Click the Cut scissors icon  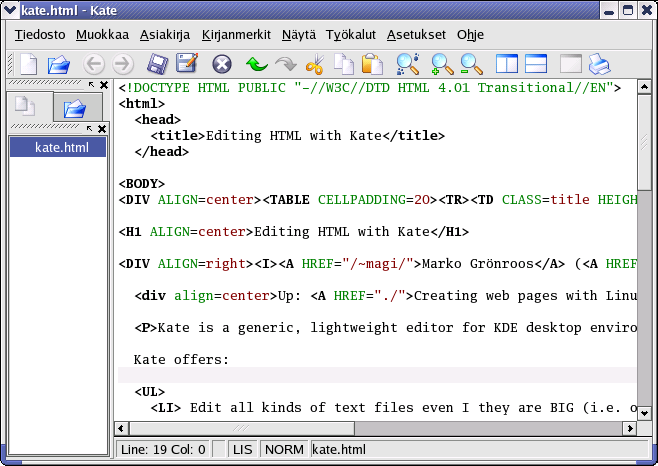[315, 65]
